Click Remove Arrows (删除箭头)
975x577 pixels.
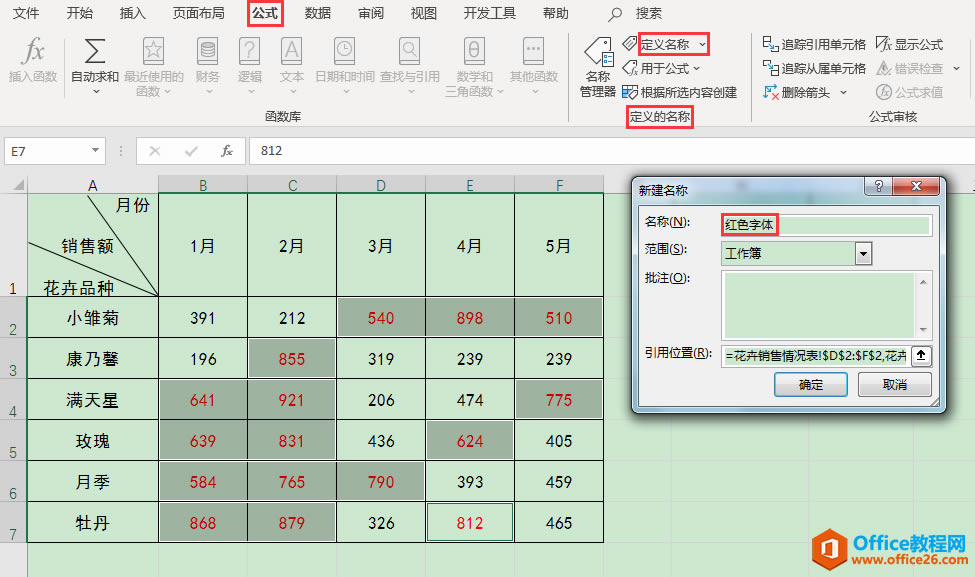[797, 93]
